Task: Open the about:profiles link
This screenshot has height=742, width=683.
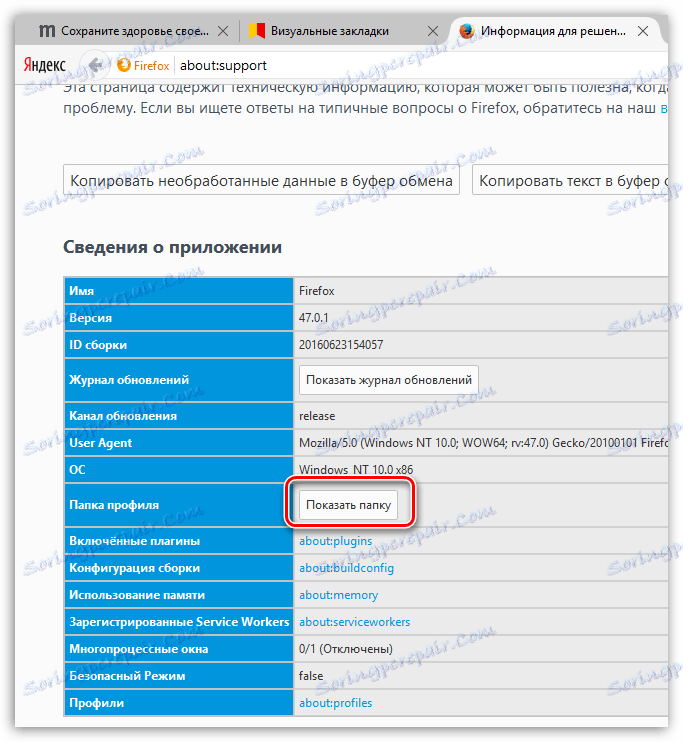Action: [336, 703]
